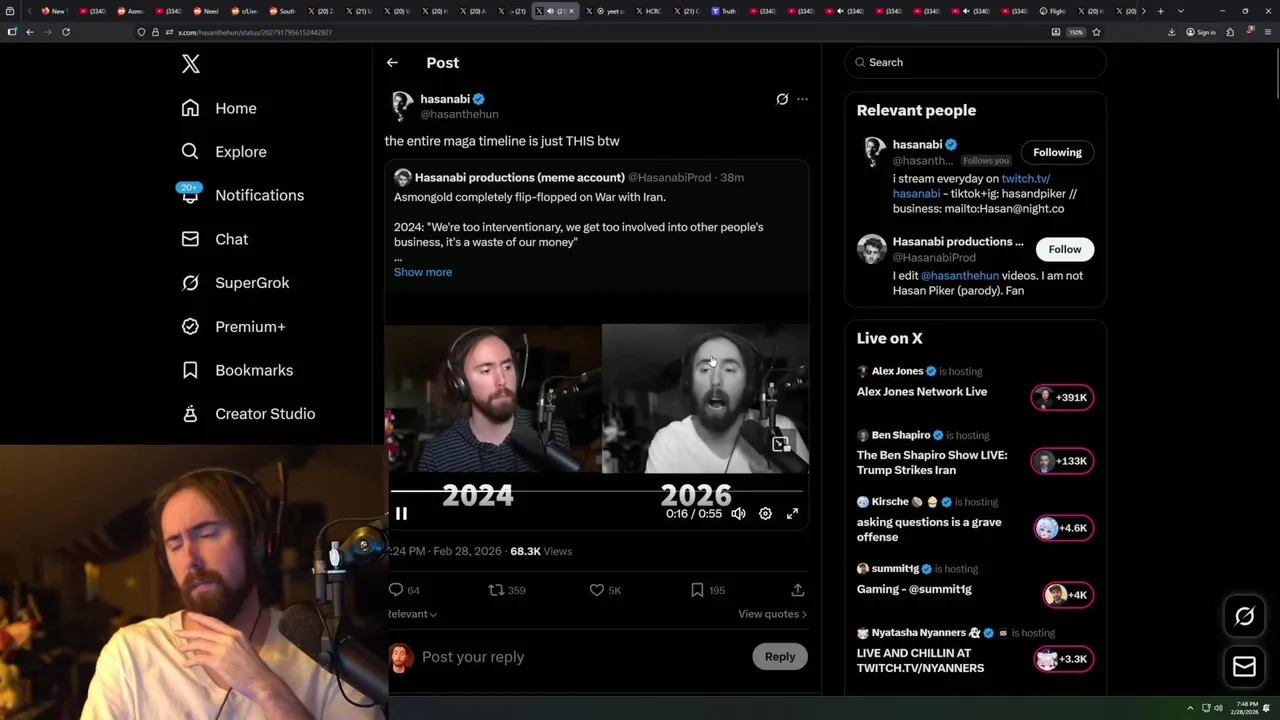This screenshot has height=720, width=1280.
Task: Open Bookmarks in sidebar
Action: (237, 370)
